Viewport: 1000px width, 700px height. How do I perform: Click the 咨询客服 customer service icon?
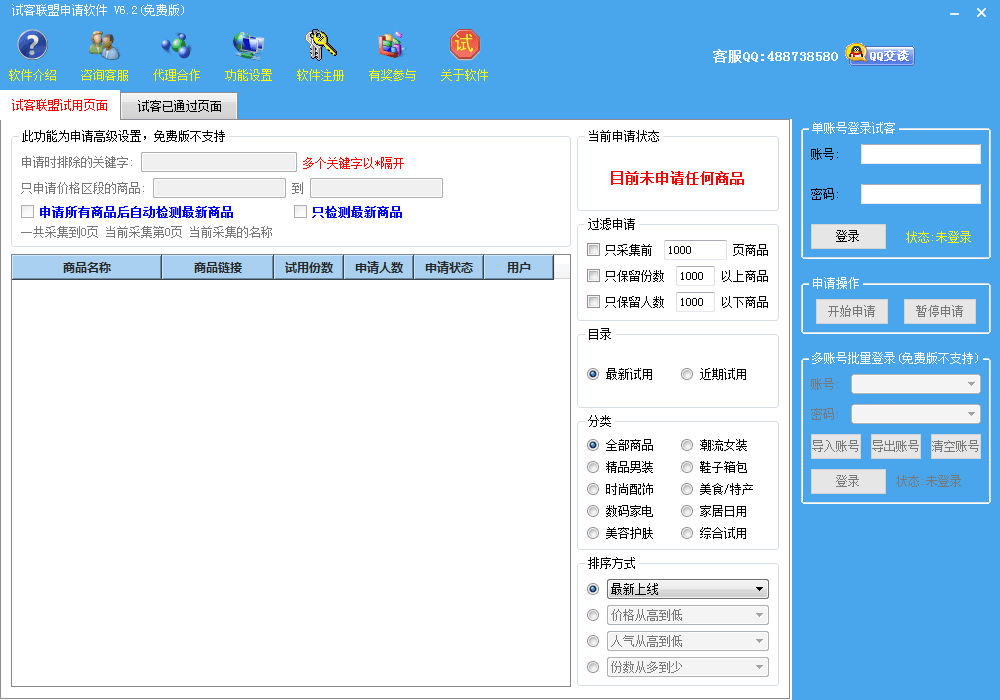click(x=104, y=46)
